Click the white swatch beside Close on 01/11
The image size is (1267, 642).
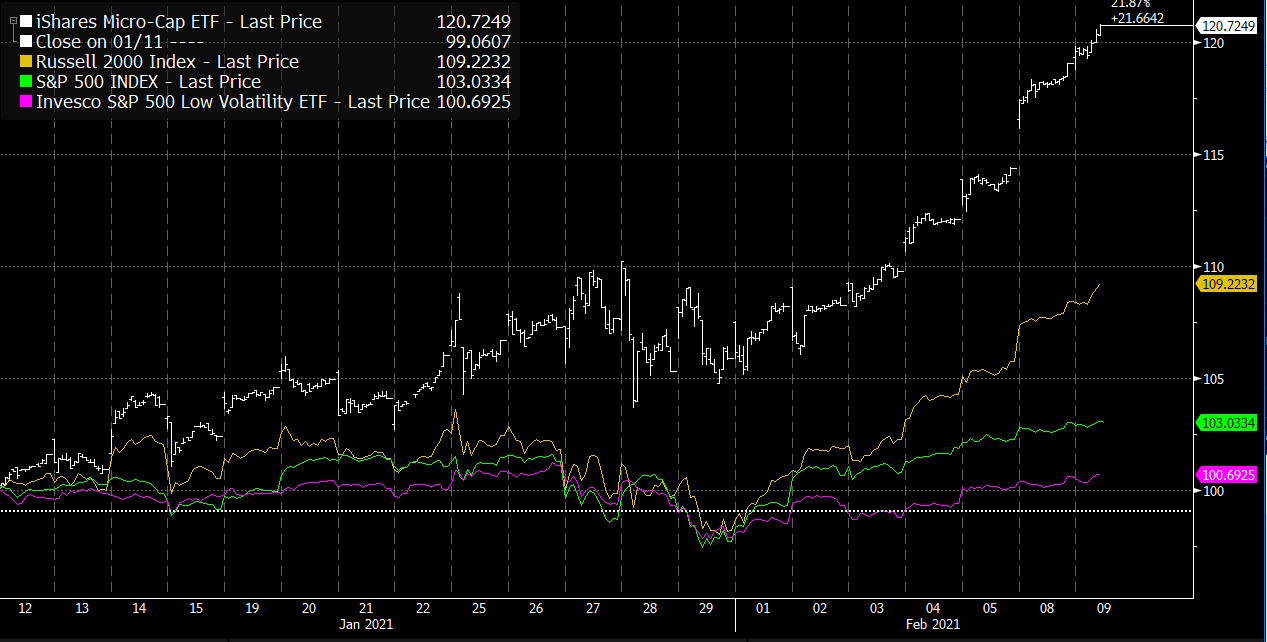(x=26, y=41)
